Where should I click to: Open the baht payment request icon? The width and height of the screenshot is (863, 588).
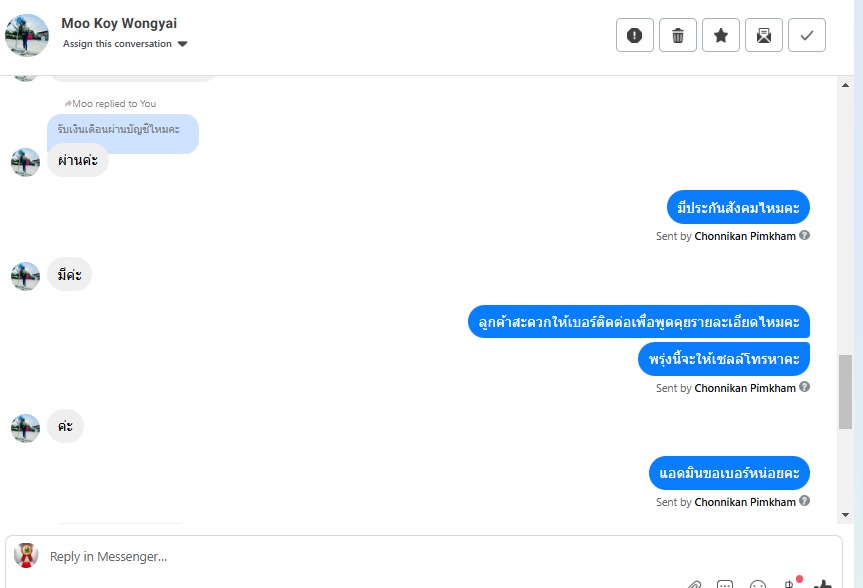pyautogui.click(x=791, y=583)
